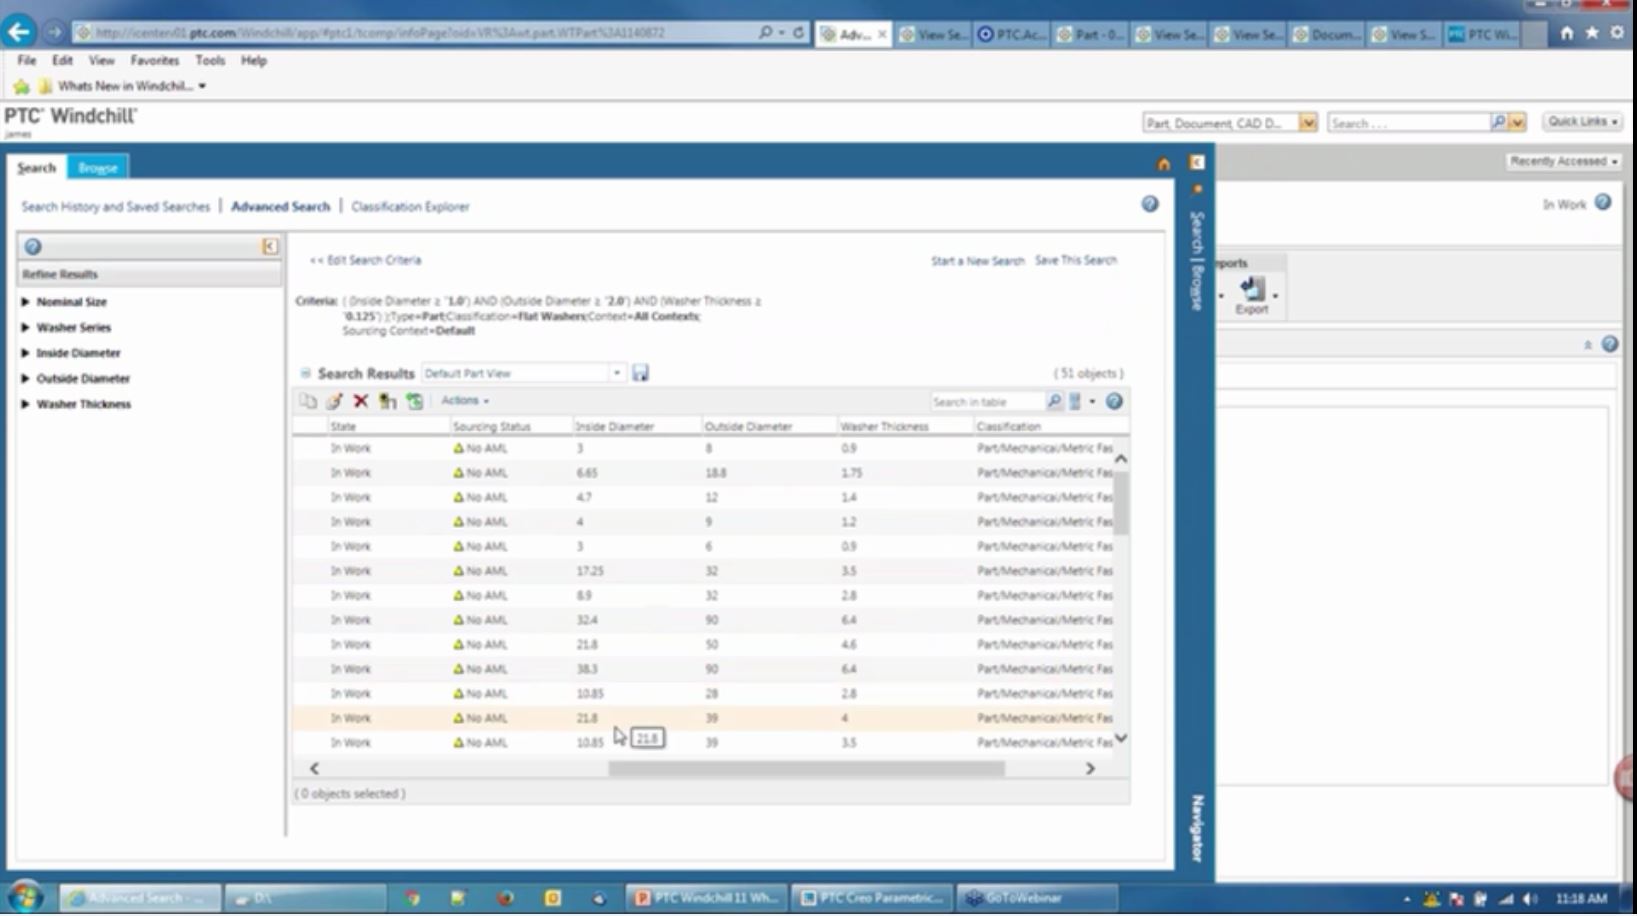Refresh the page using the address bar reload icon
Image resolution: width=1637 pixels, height=916 pixels.
798,33
